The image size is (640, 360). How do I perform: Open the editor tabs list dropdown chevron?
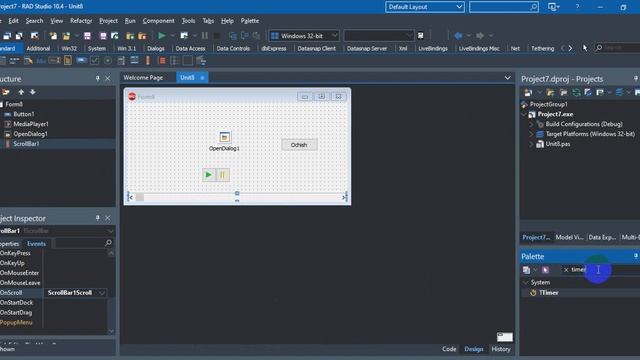(x=507, y=78)
